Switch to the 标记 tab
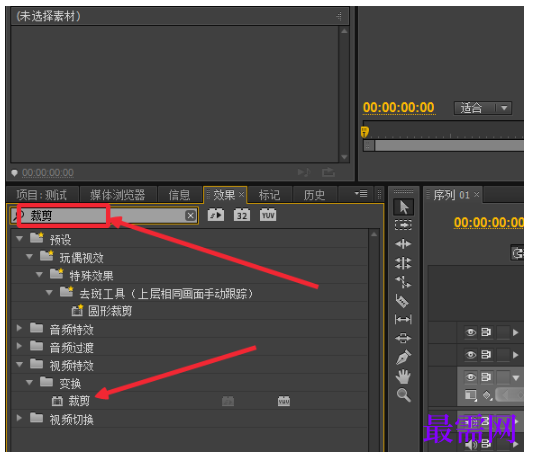535x460 pixels. point(269,195)
